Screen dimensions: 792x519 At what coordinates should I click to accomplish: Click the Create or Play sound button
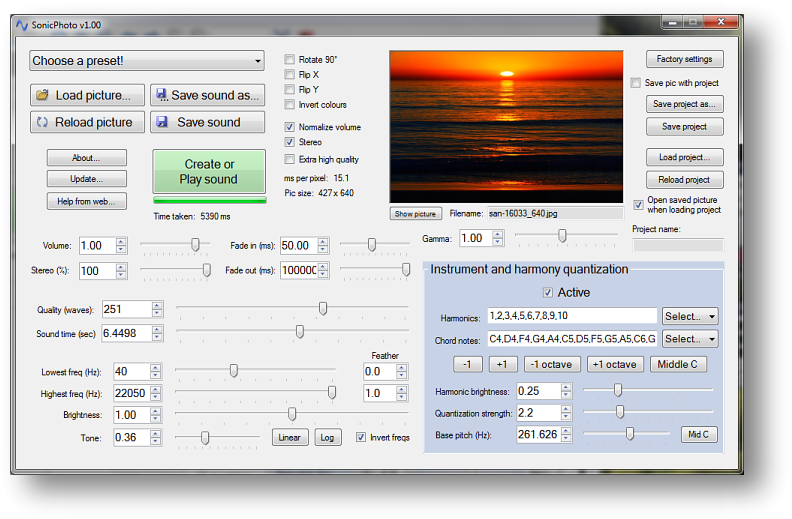[209, 172]
